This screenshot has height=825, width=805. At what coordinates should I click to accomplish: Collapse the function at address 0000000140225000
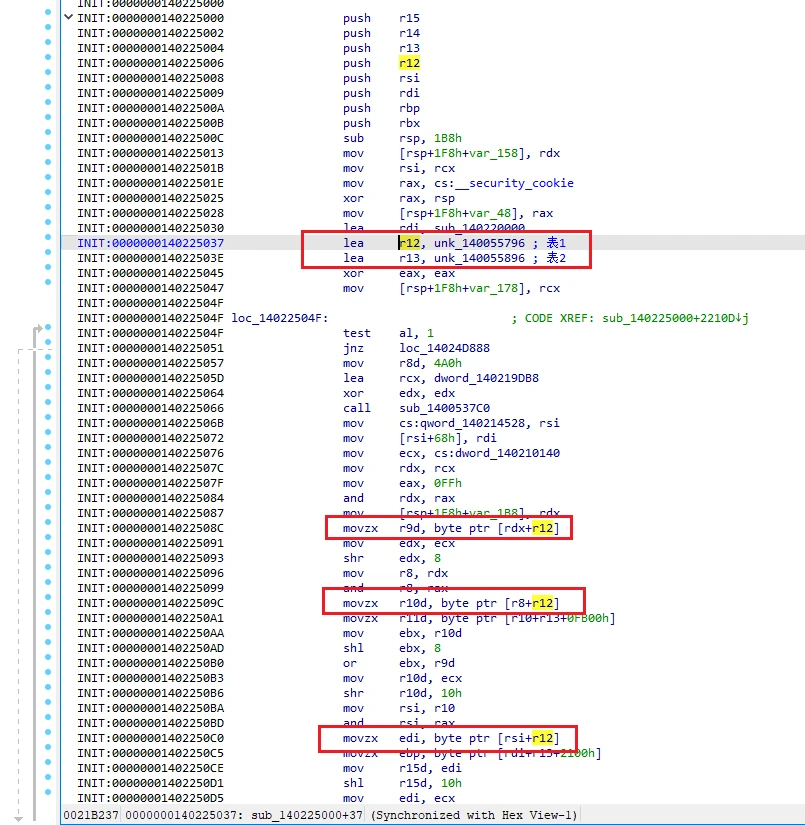pos(68,17)
